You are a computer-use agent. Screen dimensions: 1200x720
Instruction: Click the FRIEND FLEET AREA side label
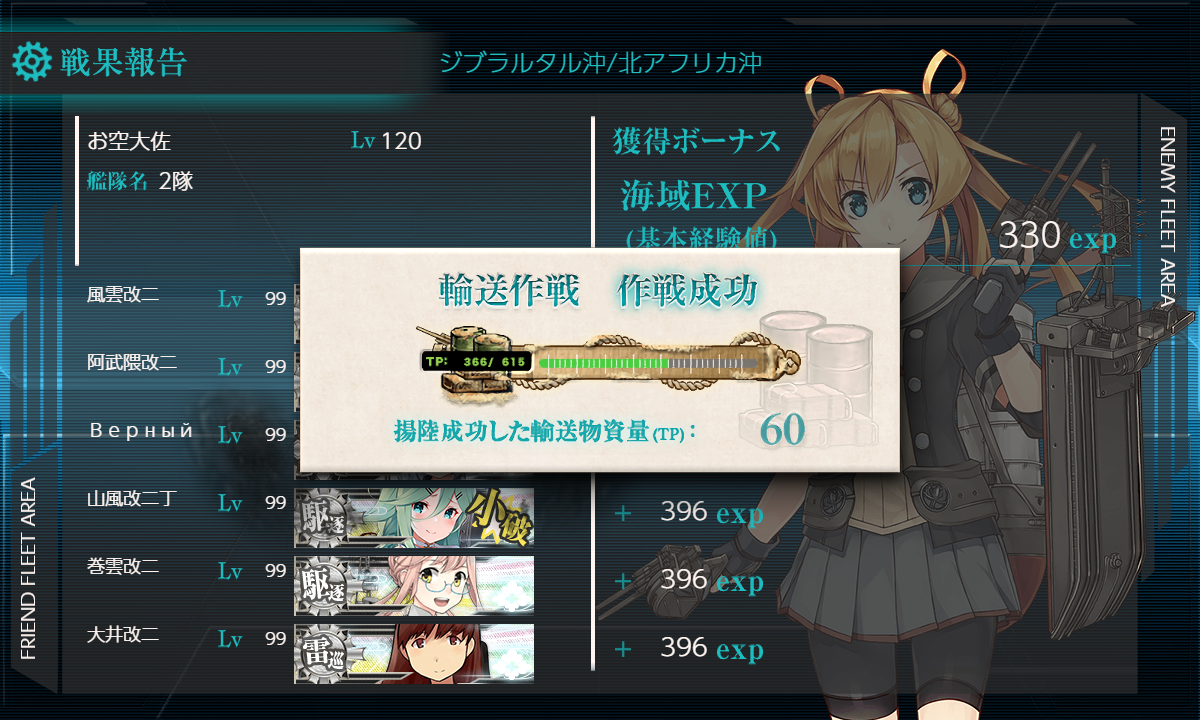point(28,568)
